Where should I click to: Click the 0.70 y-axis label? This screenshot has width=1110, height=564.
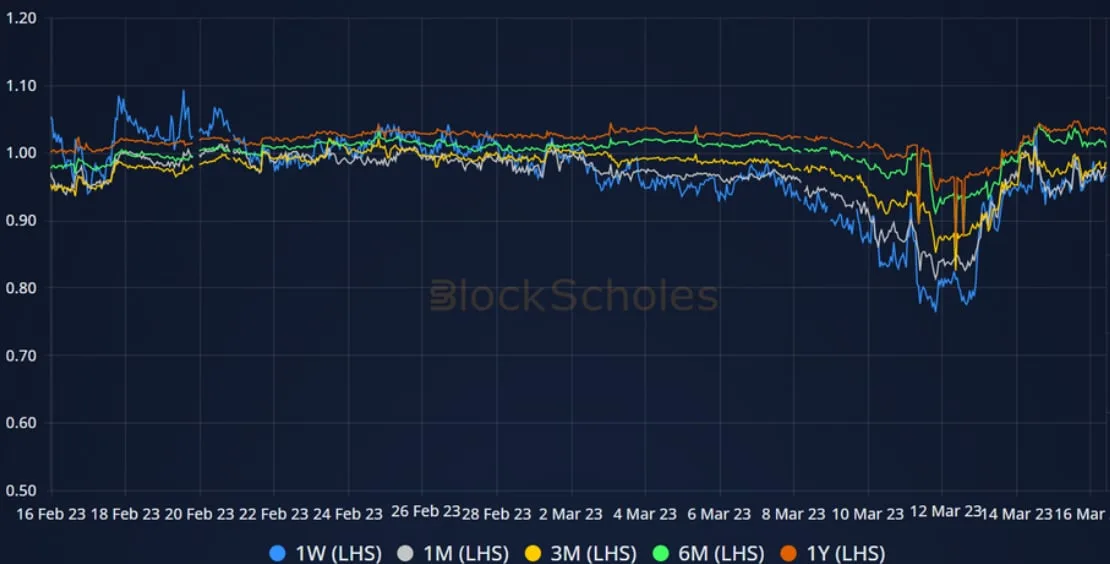point(21,356)
